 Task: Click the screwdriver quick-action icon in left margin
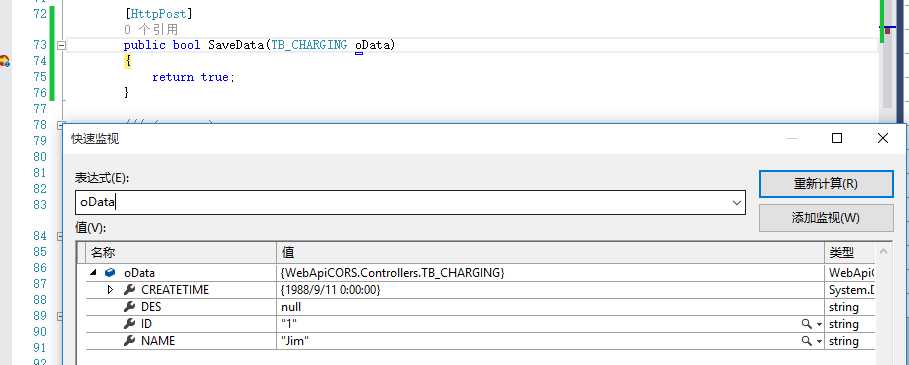point(5,60)
